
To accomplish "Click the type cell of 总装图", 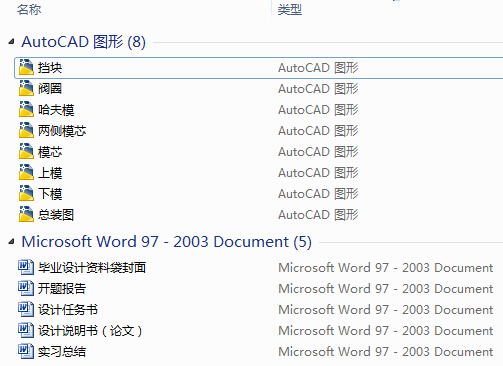I will coord(318,215).
